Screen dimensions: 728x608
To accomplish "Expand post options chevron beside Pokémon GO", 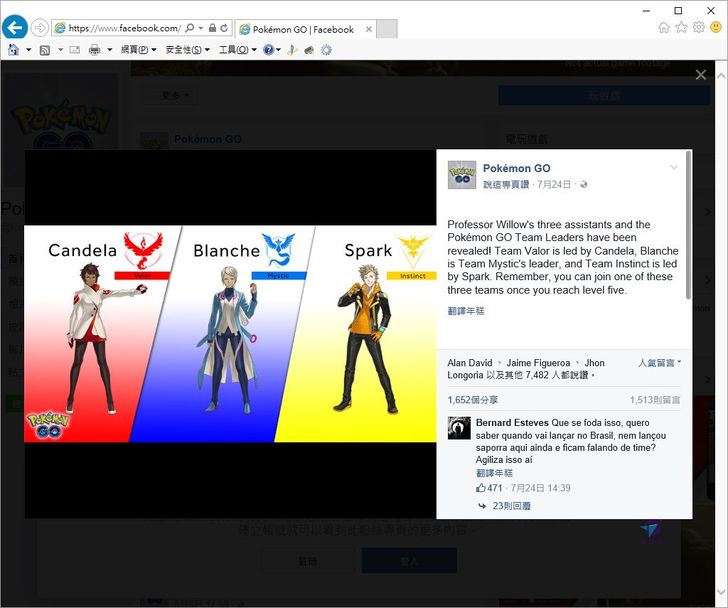I will tap(674, 168).
